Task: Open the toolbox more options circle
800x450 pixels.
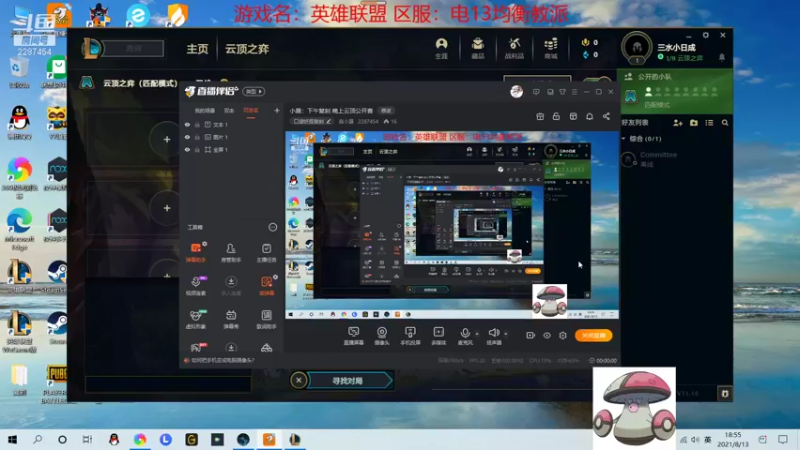Action: coord(272,227)
